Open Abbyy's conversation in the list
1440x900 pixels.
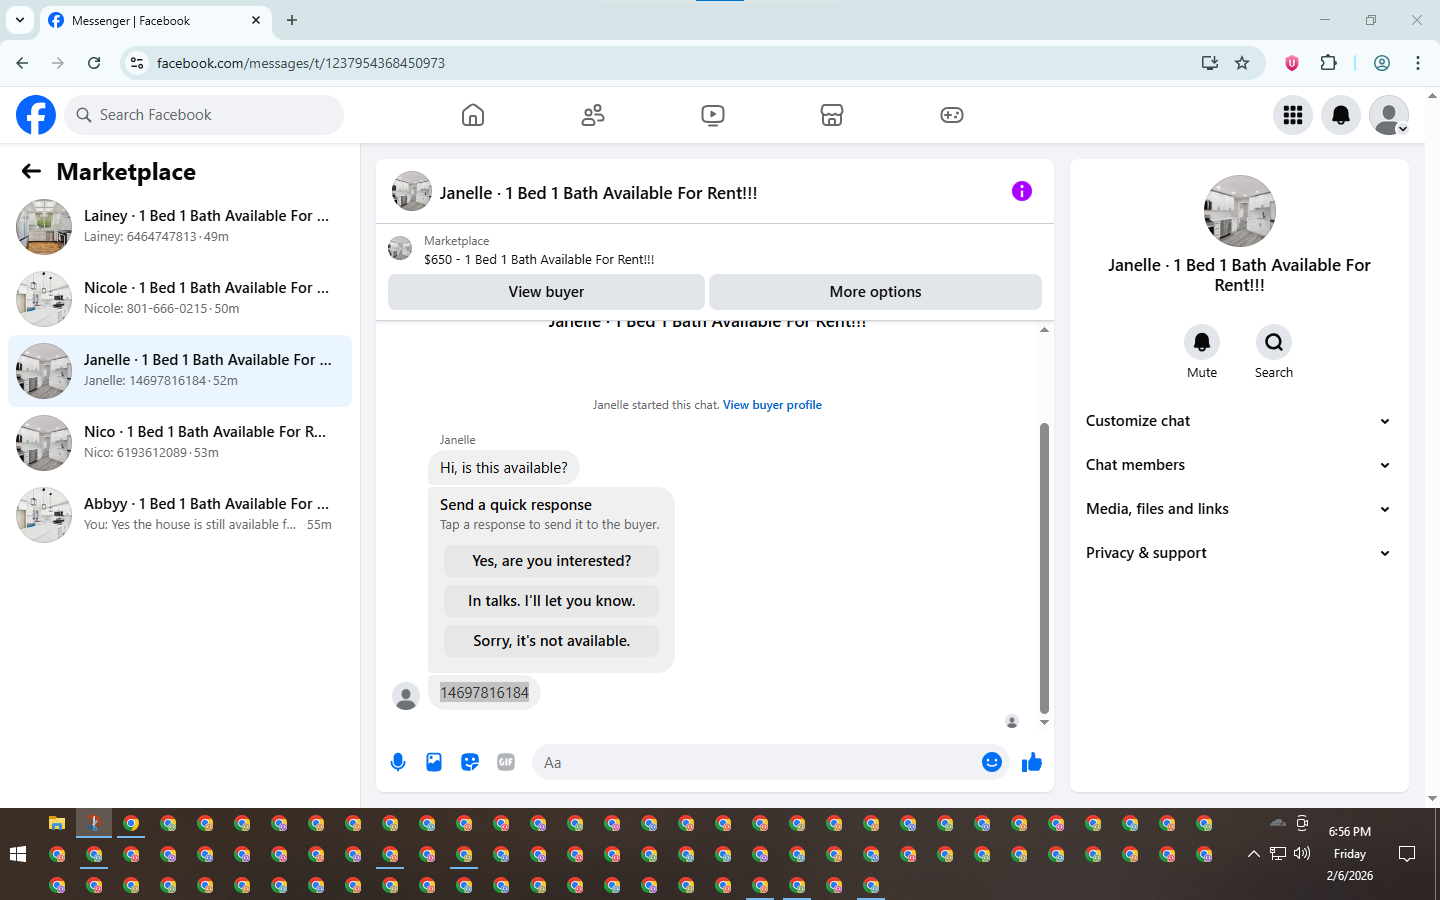(180, 515)
